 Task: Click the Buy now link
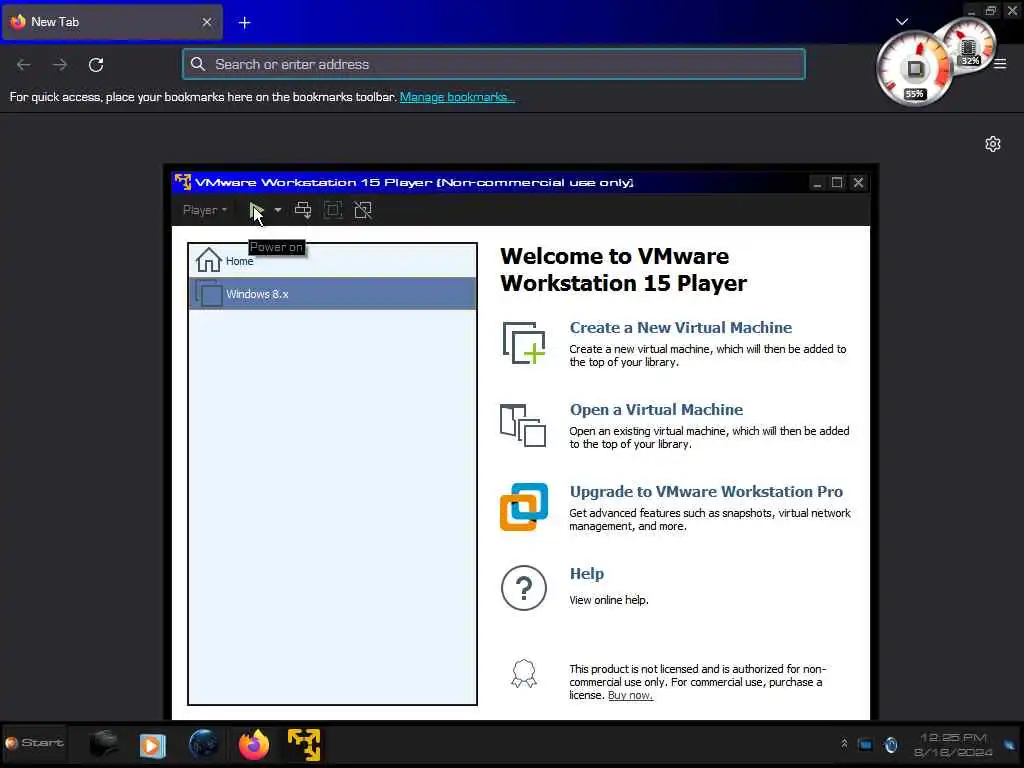(x=630, y=696)
